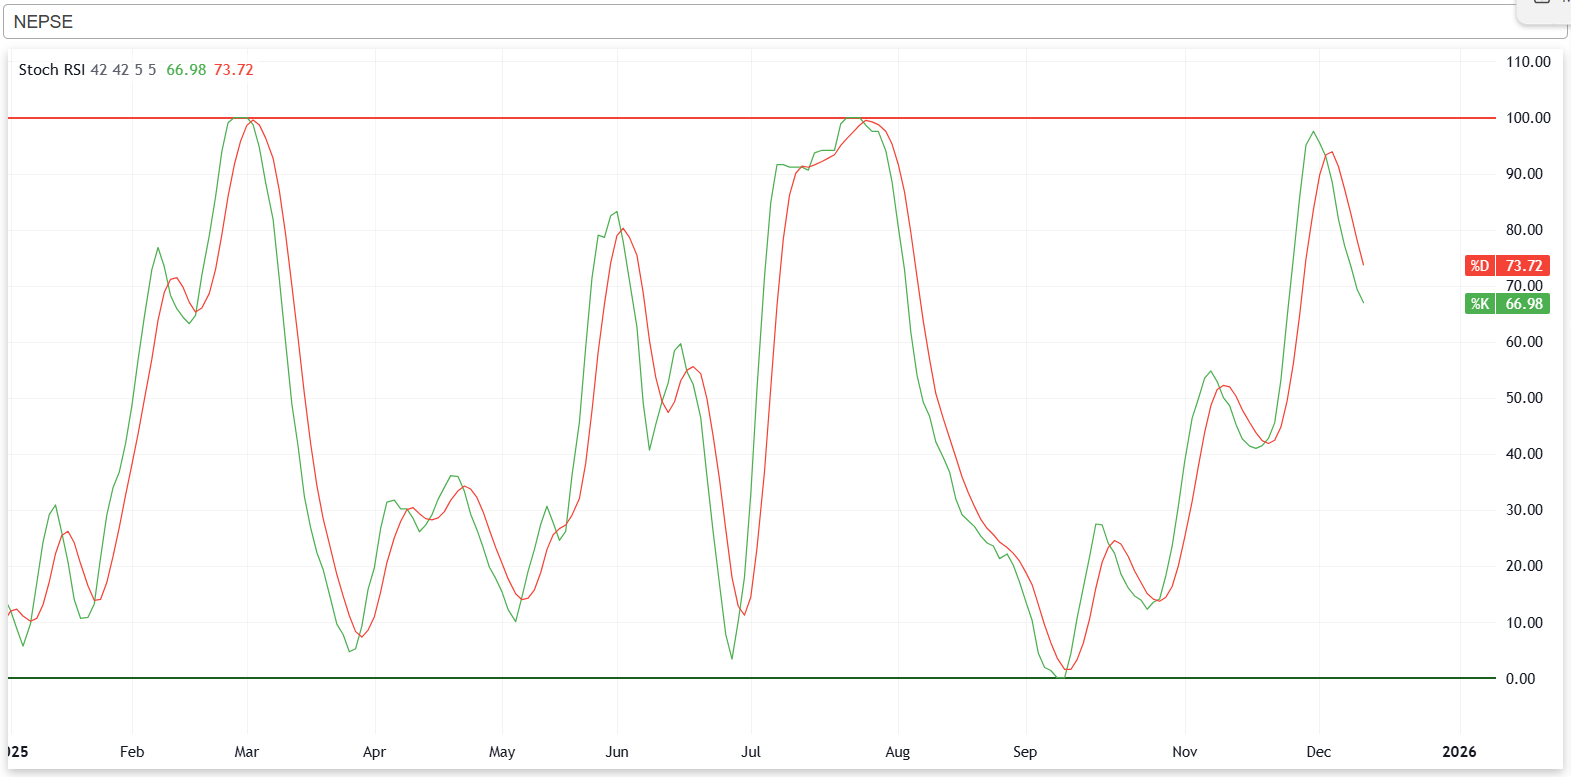Click the Feb label on time axis
Image resolution: width=1571 pixels, height=777 pixels.
coord(132,752)
